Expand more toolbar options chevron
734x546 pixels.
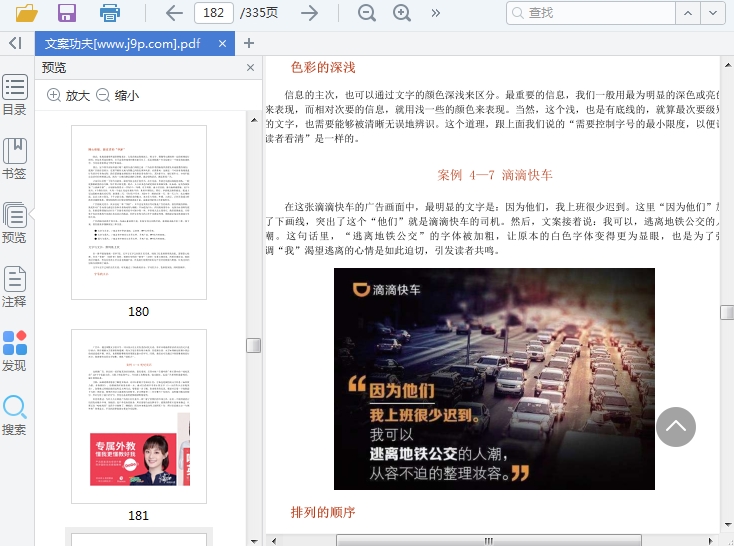coord(435,13)
